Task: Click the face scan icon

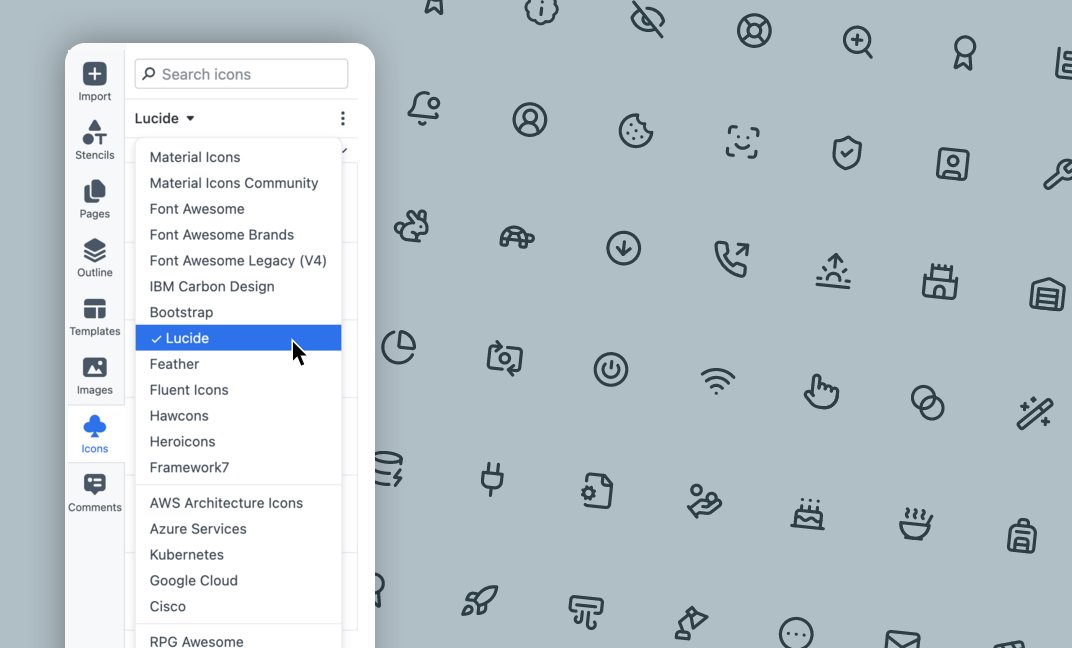Action: 742,141
